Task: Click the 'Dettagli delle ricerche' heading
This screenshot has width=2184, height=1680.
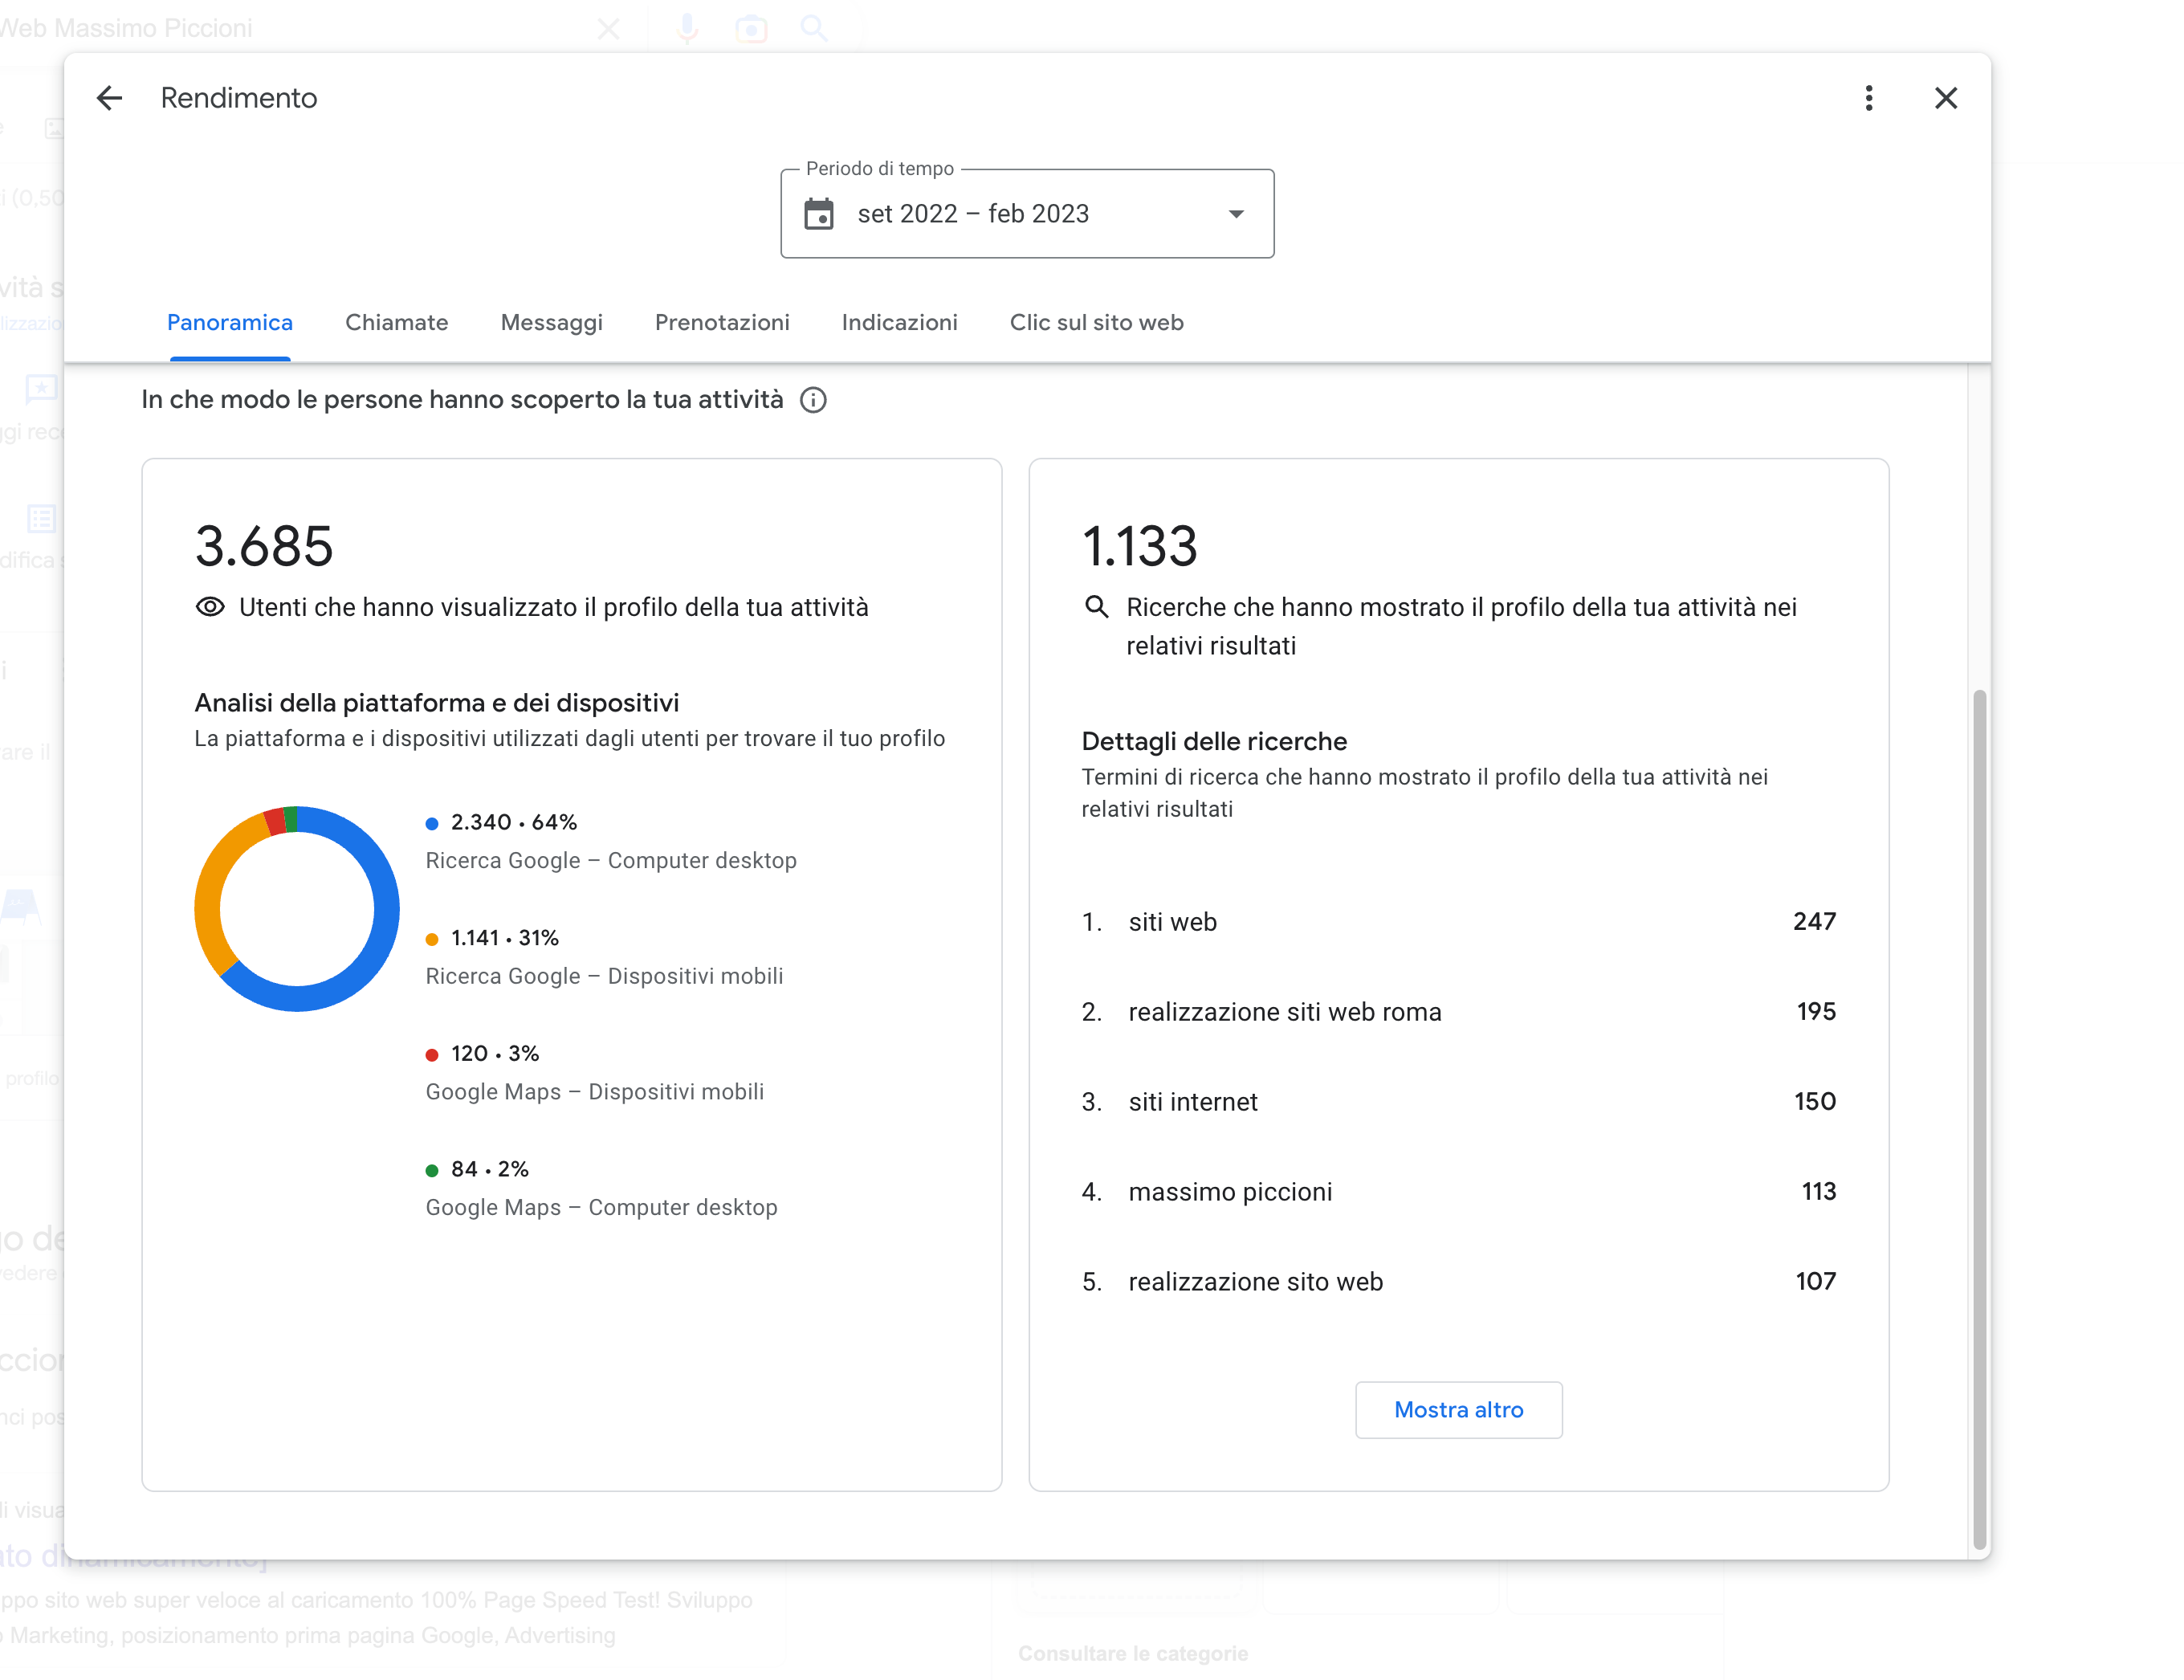Action: pyautogui.click(x=1214, y=741)
